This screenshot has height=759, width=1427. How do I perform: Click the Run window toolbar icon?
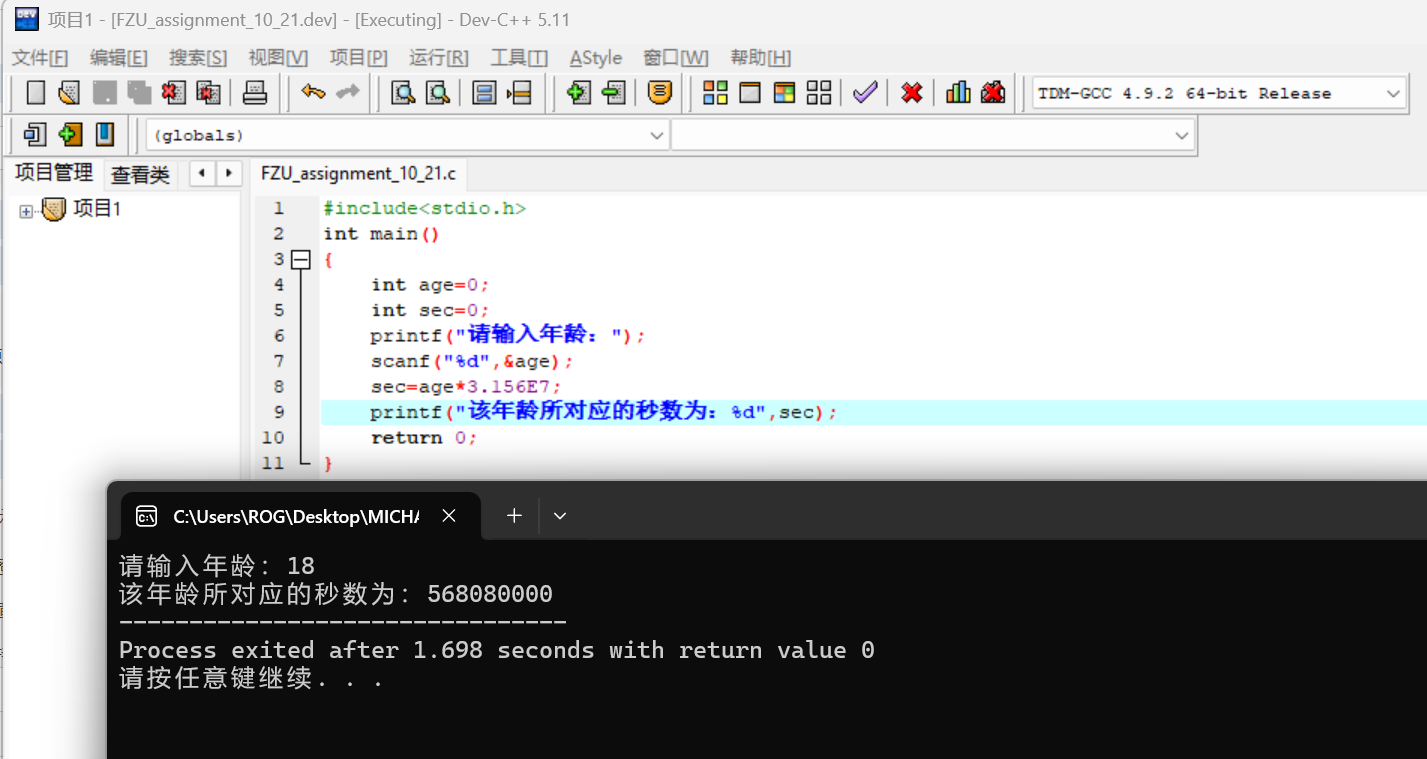click(750, 93)
